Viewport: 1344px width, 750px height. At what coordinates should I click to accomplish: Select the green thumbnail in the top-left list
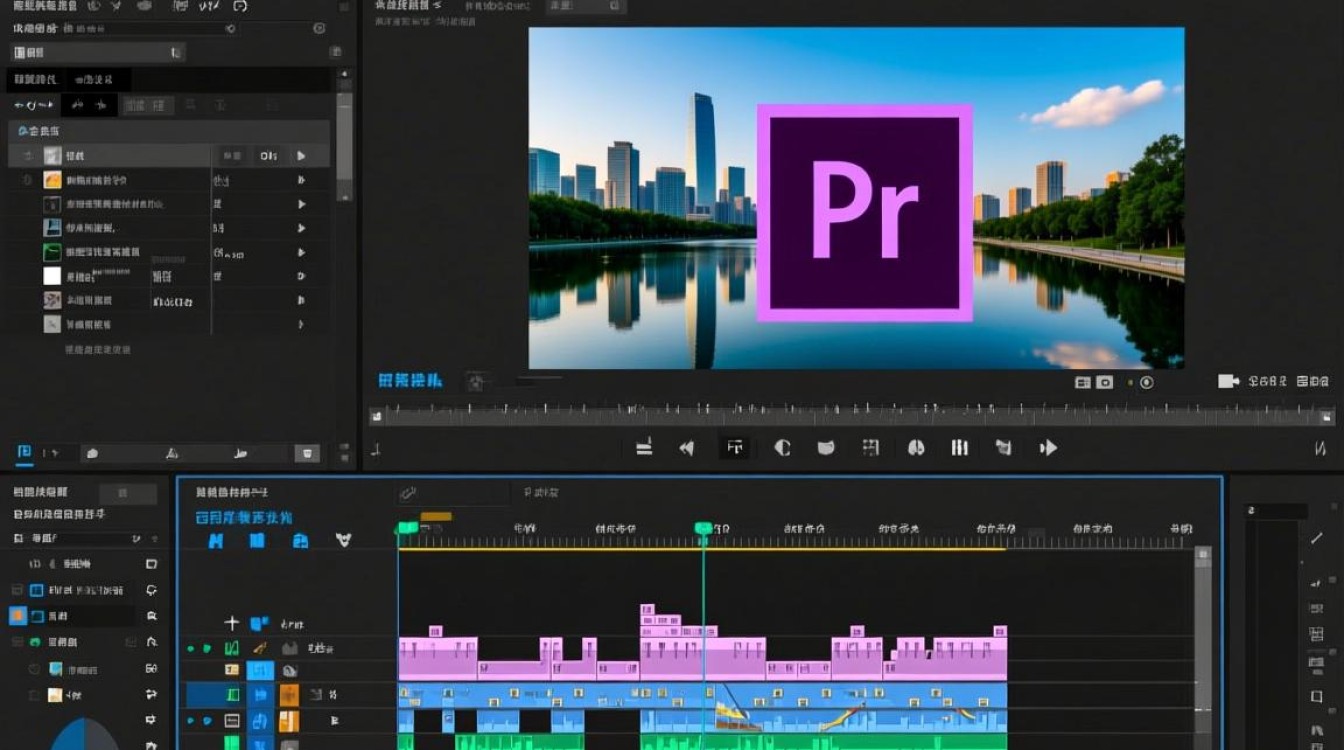53,252
